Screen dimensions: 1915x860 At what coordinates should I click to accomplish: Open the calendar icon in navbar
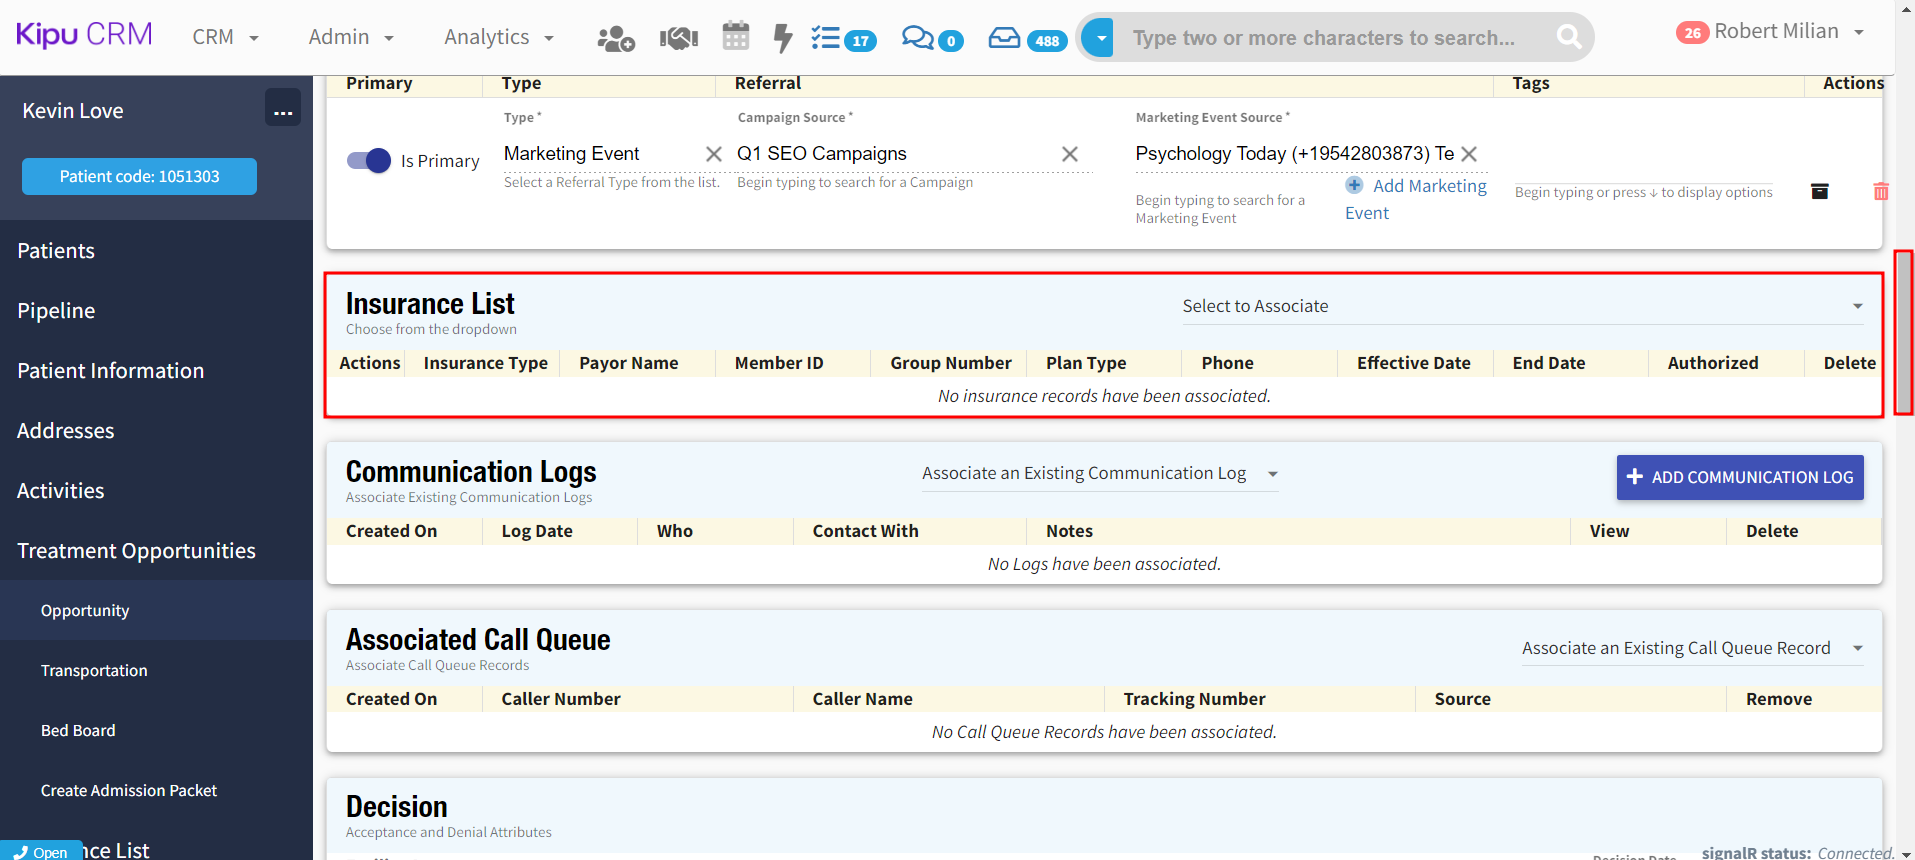(x=735, y=37)
